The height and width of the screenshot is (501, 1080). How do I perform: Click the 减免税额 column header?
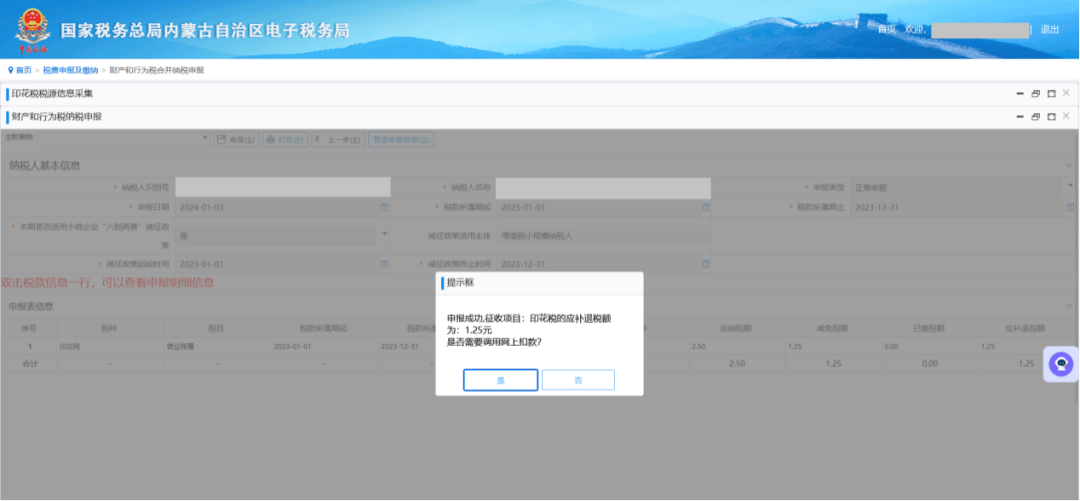point(834,328)
